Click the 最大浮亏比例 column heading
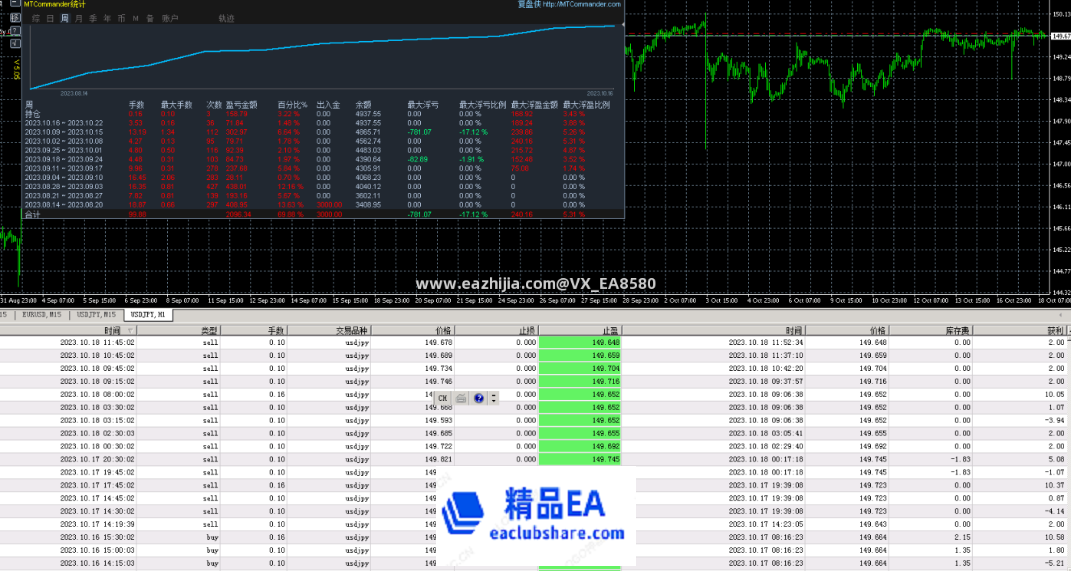 482,105
